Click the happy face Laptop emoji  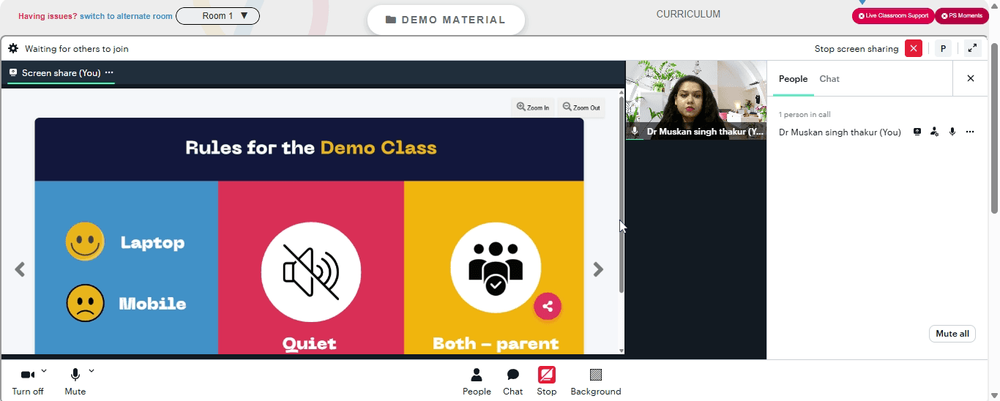pos(85,242)
